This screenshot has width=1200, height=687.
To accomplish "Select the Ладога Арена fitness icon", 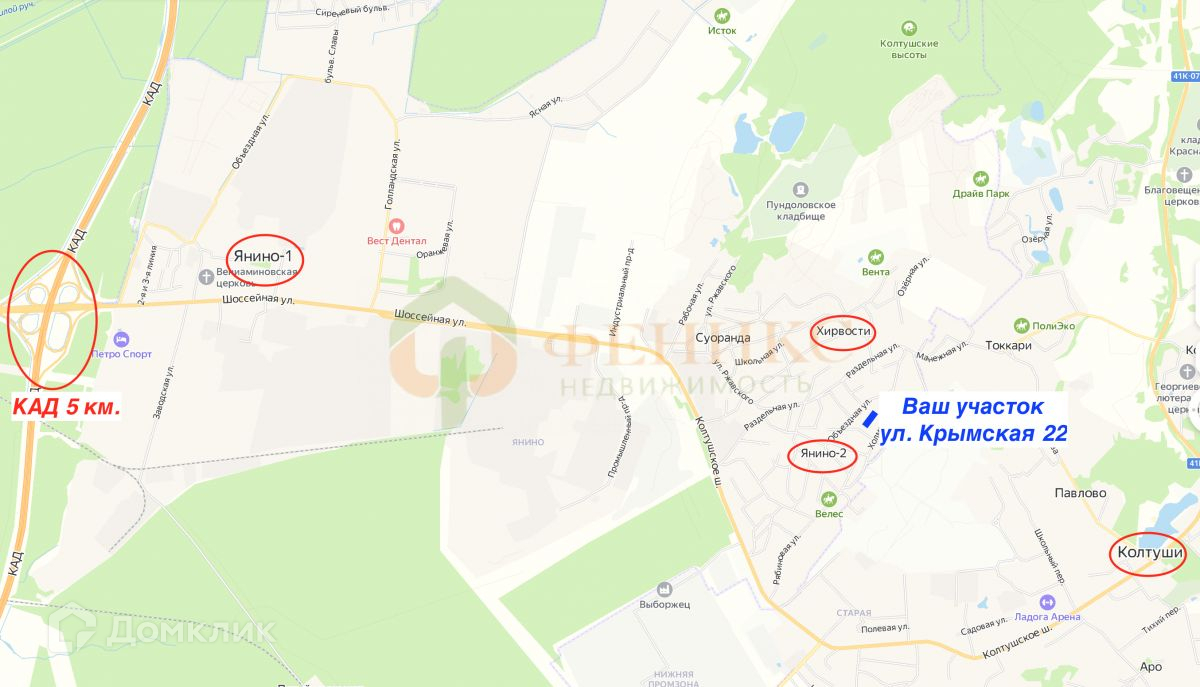I will 1047,602.
